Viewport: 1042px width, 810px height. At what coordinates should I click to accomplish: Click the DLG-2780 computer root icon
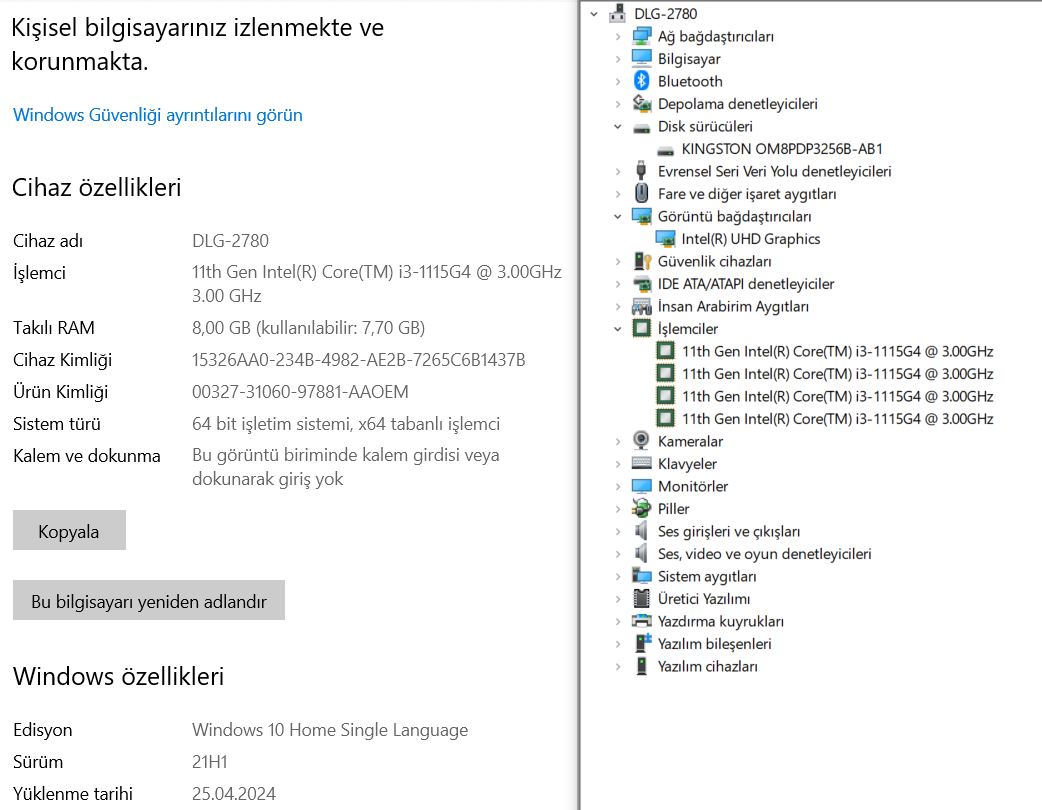click(x=617, y=13)
